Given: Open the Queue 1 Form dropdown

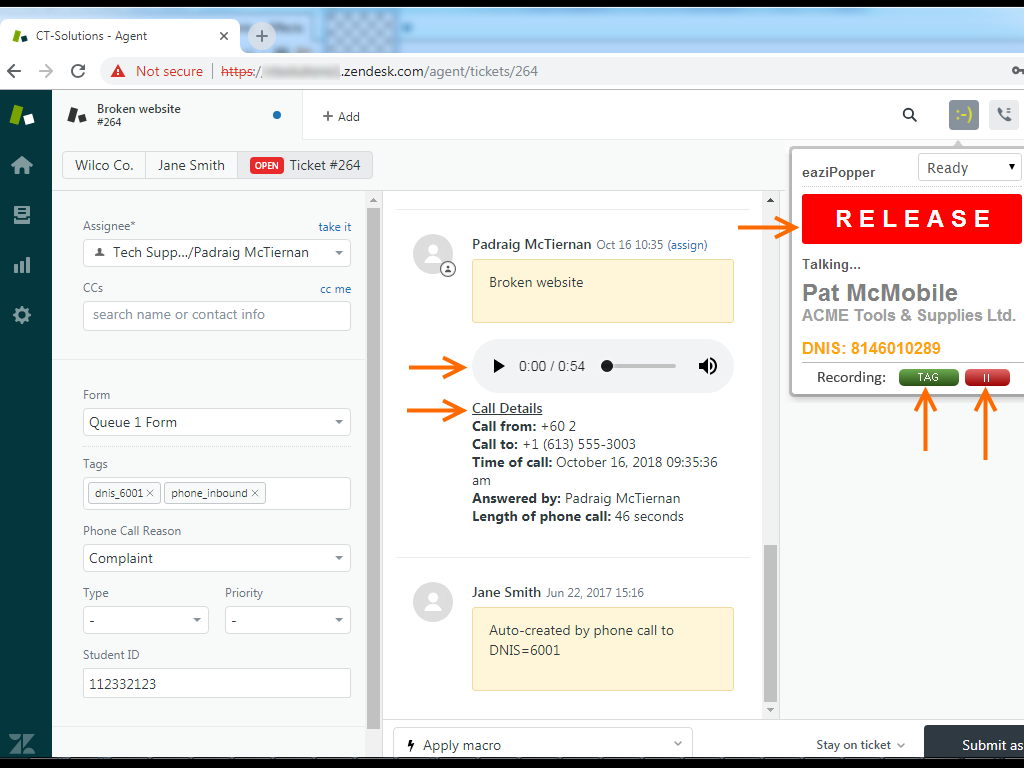Looking at the screenshot, I should pos(216,422).
